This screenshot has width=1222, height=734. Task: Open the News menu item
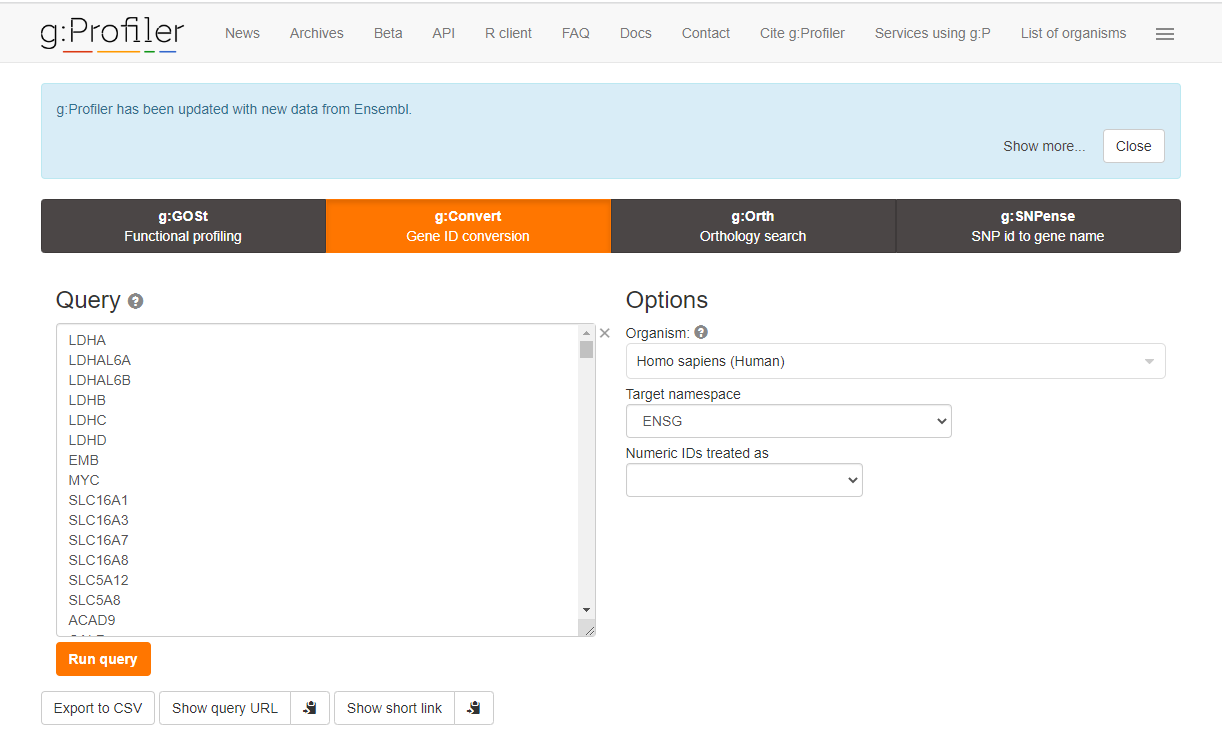coord(242,33)
